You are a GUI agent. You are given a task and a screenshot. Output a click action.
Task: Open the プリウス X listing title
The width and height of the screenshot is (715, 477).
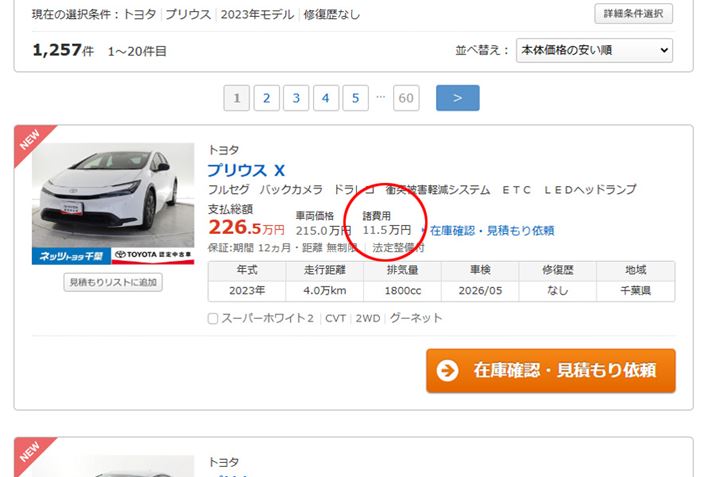pos(246,171)
